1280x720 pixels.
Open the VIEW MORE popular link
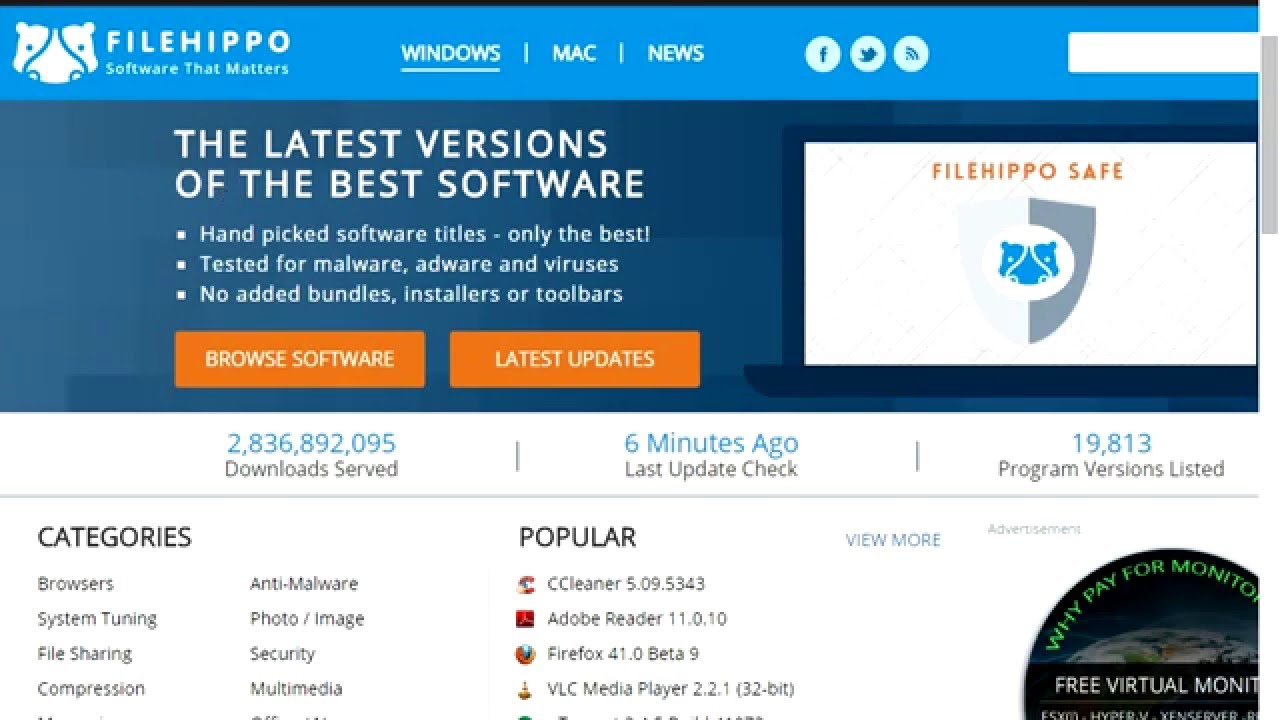point(893,540)
